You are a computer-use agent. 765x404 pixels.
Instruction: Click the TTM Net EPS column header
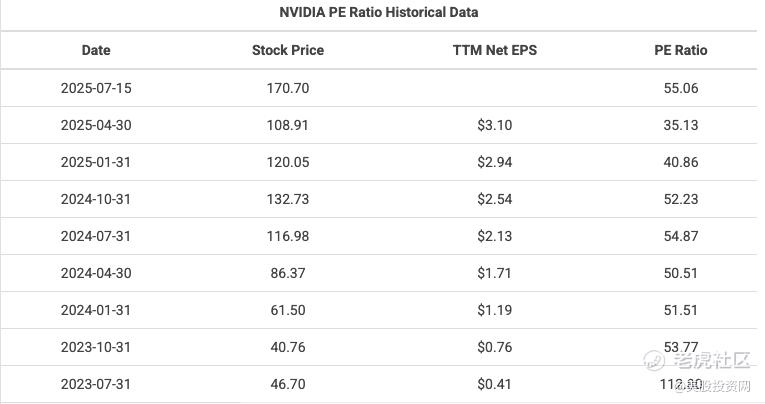point(495,50)
